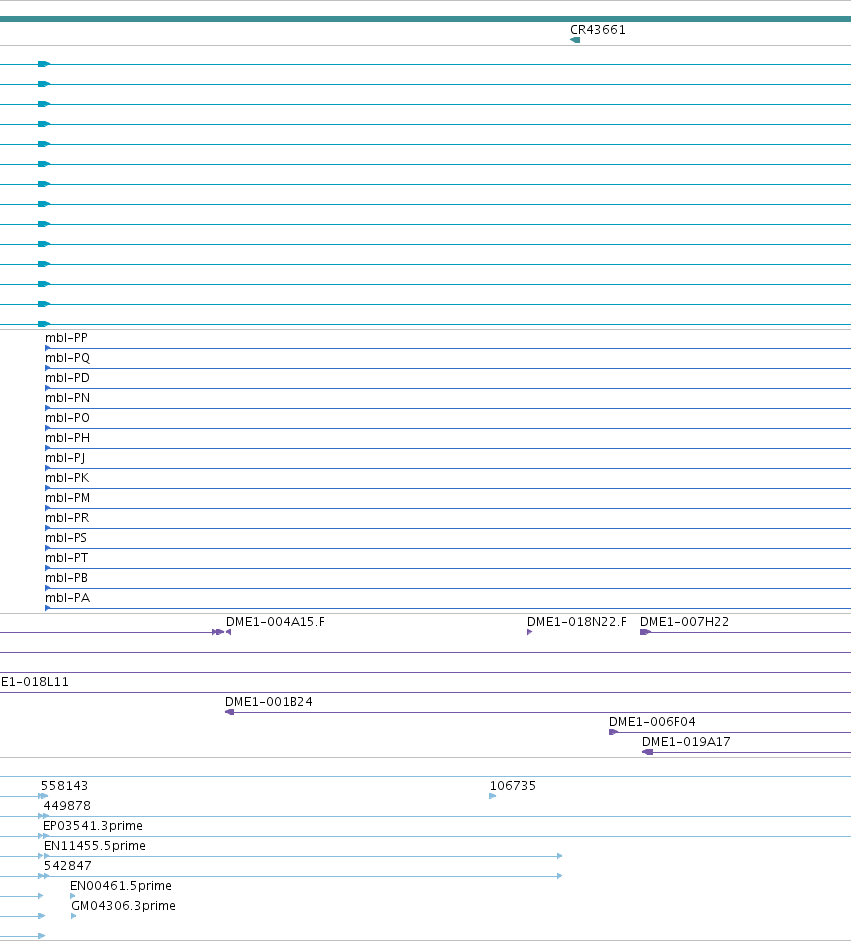Select the mbl-PP transcript label
Viewport: 851px width, 941px height.
66,338
